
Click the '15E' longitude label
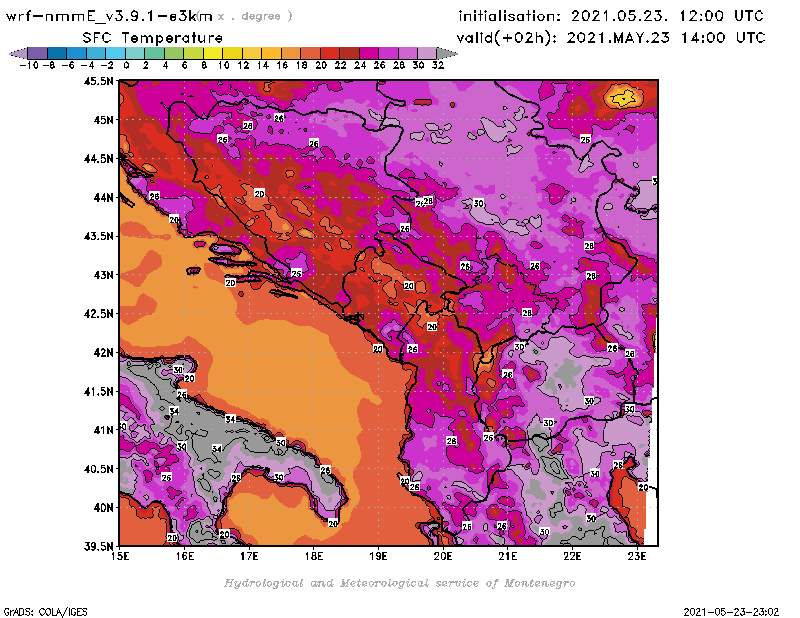(120, 556)
